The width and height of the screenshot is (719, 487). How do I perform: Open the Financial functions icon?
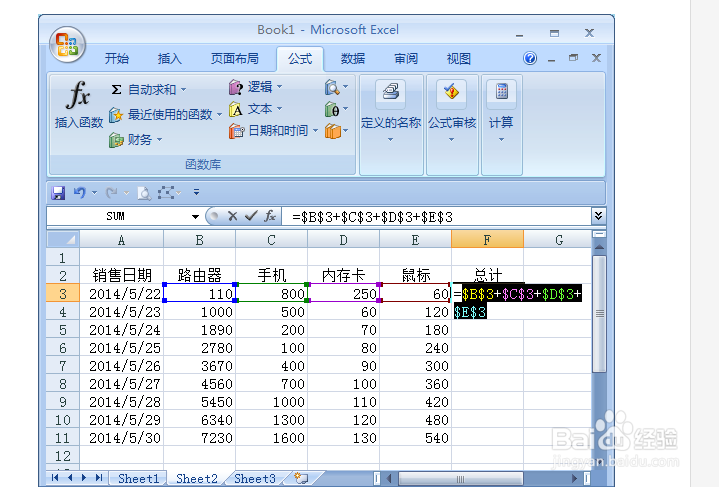point(116,139)
